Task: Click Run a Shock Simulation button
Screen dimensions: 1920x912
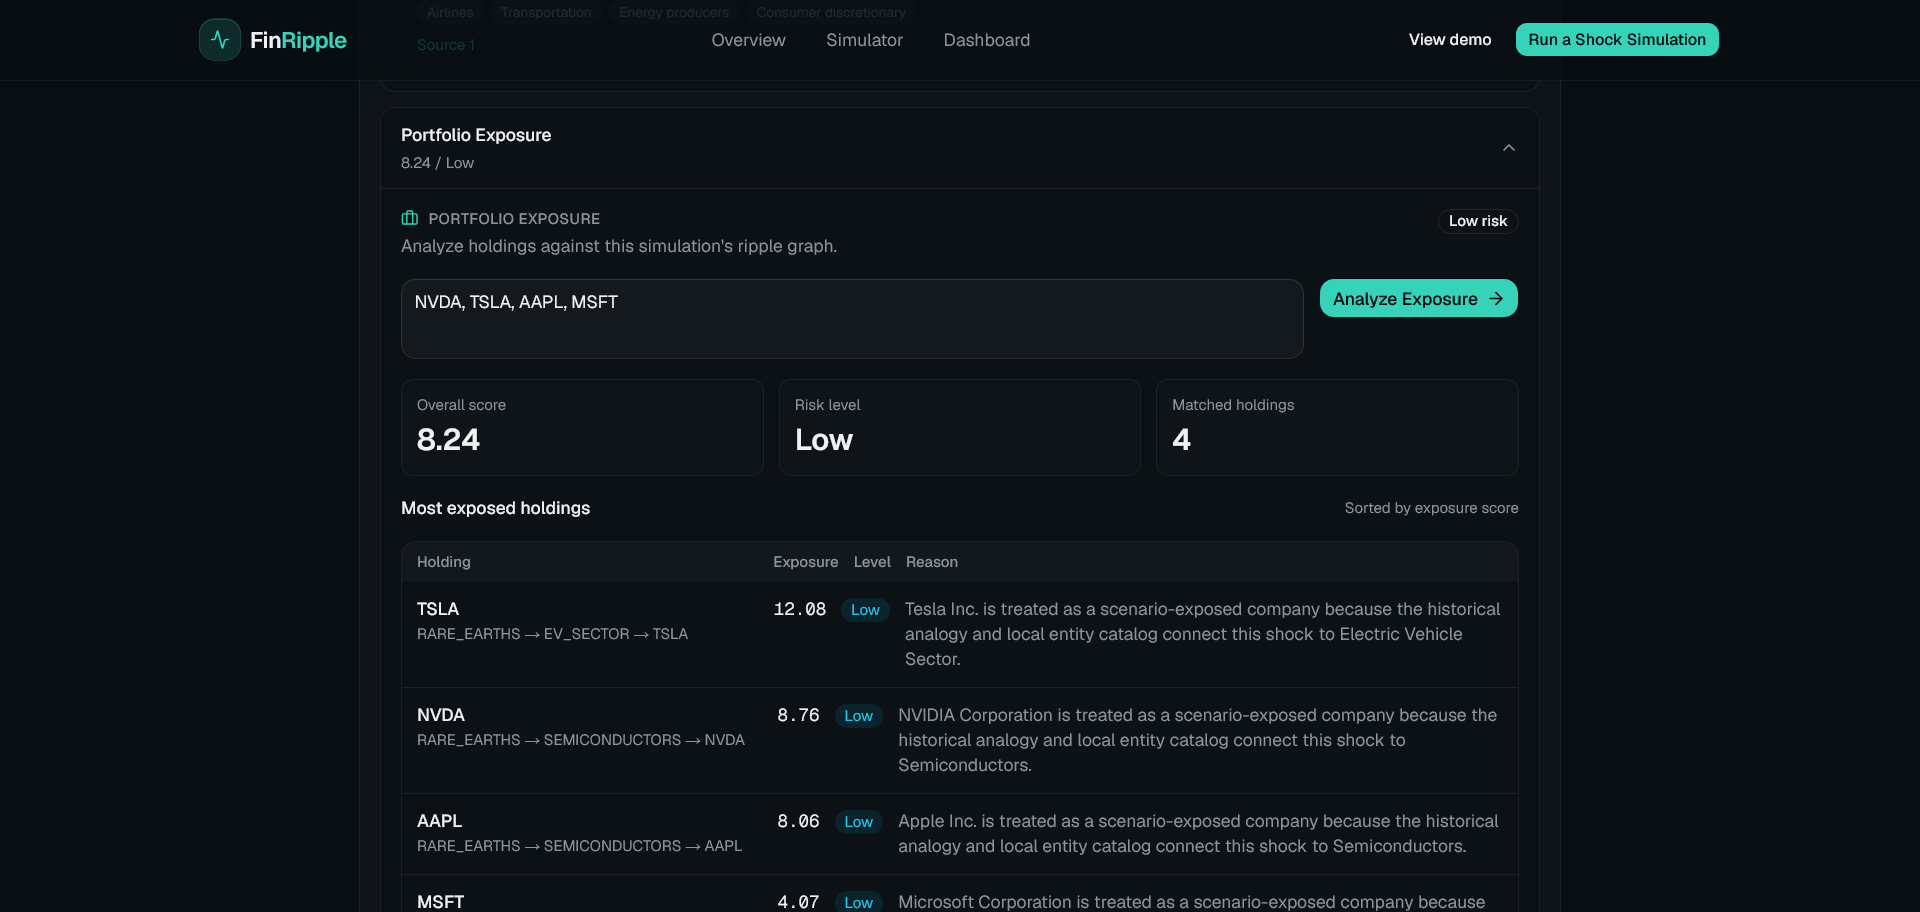Action: coord(1617,40)
